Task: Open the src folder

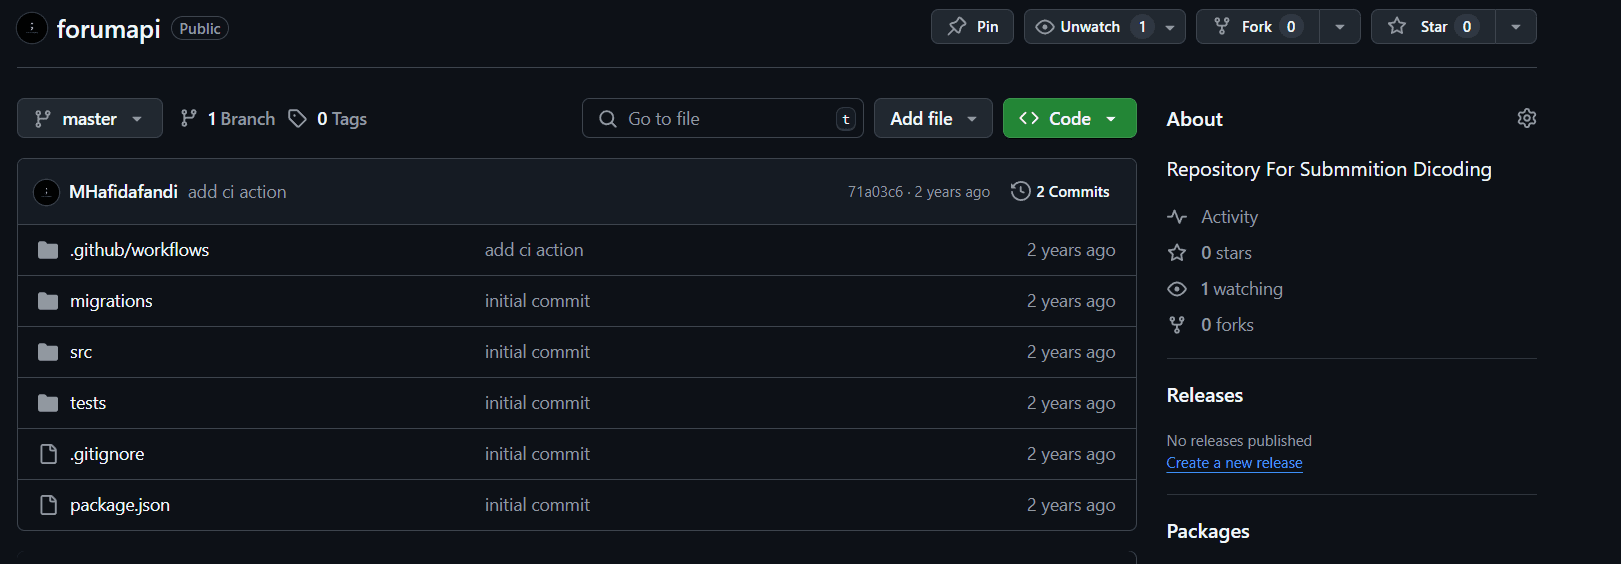Action: (x=81, y=352)
